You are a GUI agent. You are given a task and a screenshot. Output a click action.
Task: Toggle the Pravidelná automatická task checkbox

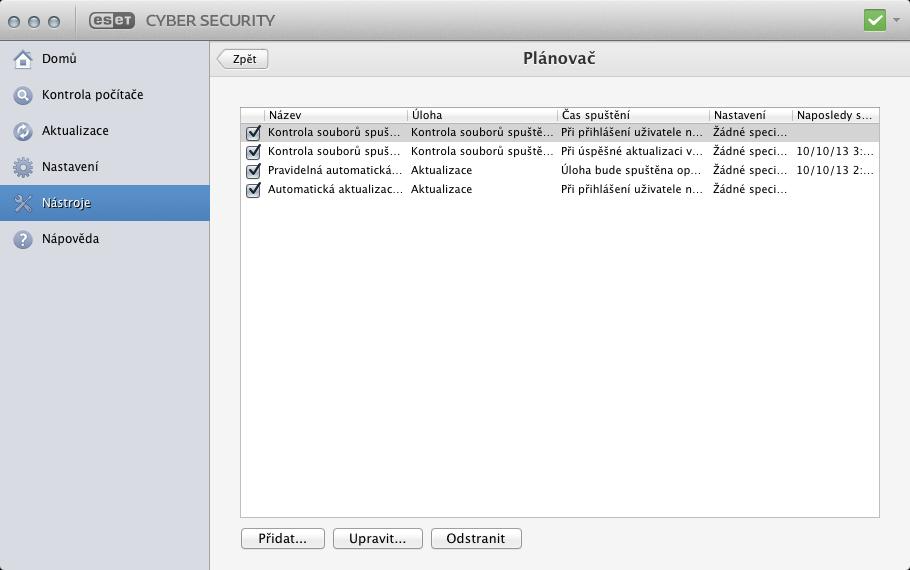[253, 171]
